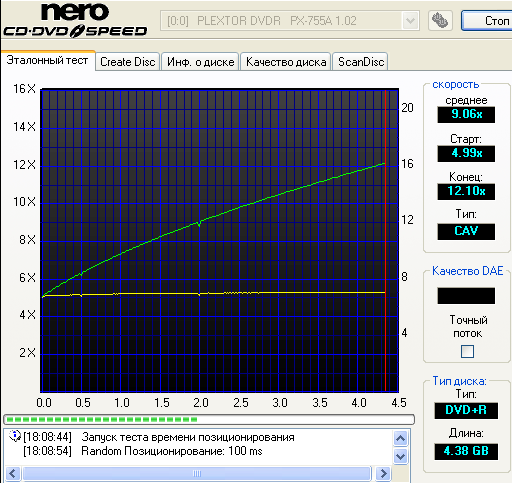Switch to the Create Disc tab
The image size is (512, 483).
pyautogui.click(x=128, y=62)
